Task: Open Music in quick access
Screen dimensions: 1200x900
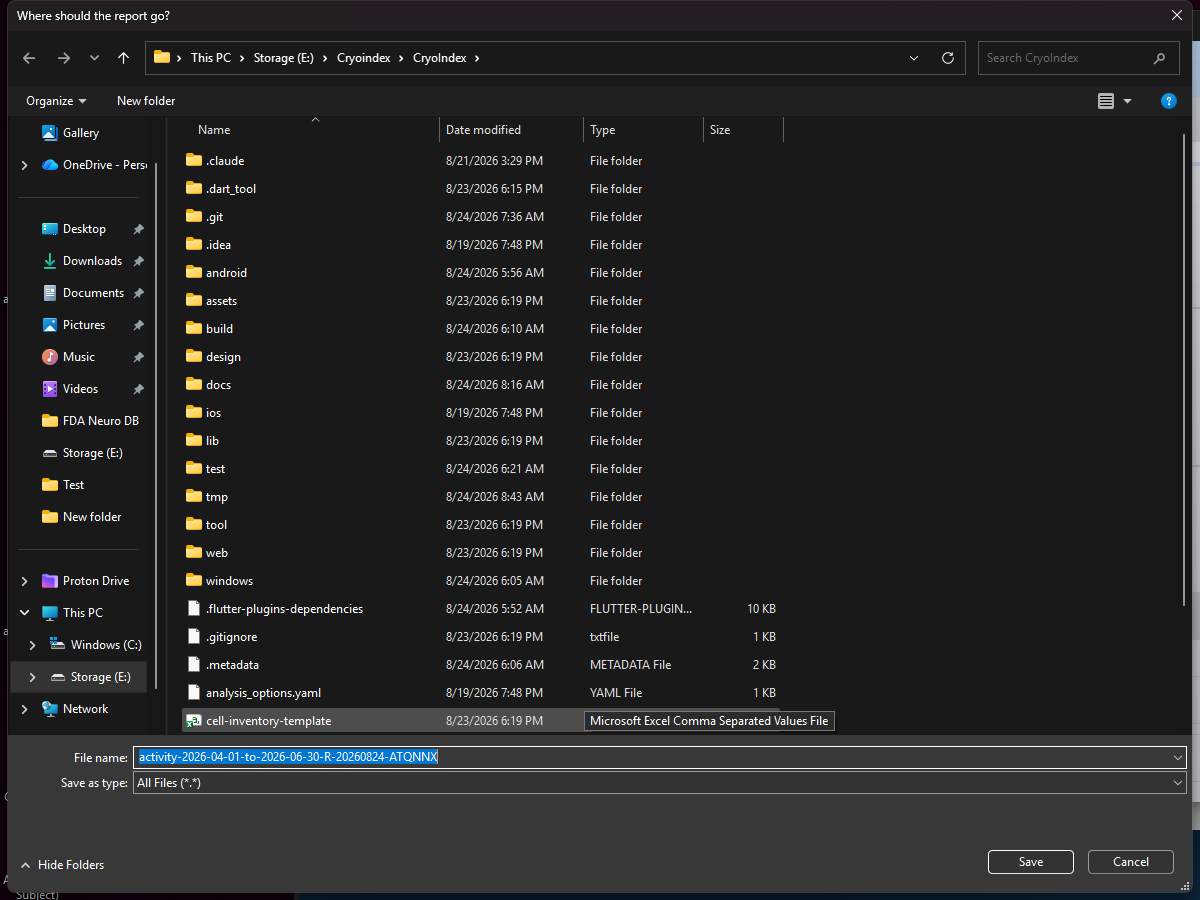Action: (x=79, y=357)
